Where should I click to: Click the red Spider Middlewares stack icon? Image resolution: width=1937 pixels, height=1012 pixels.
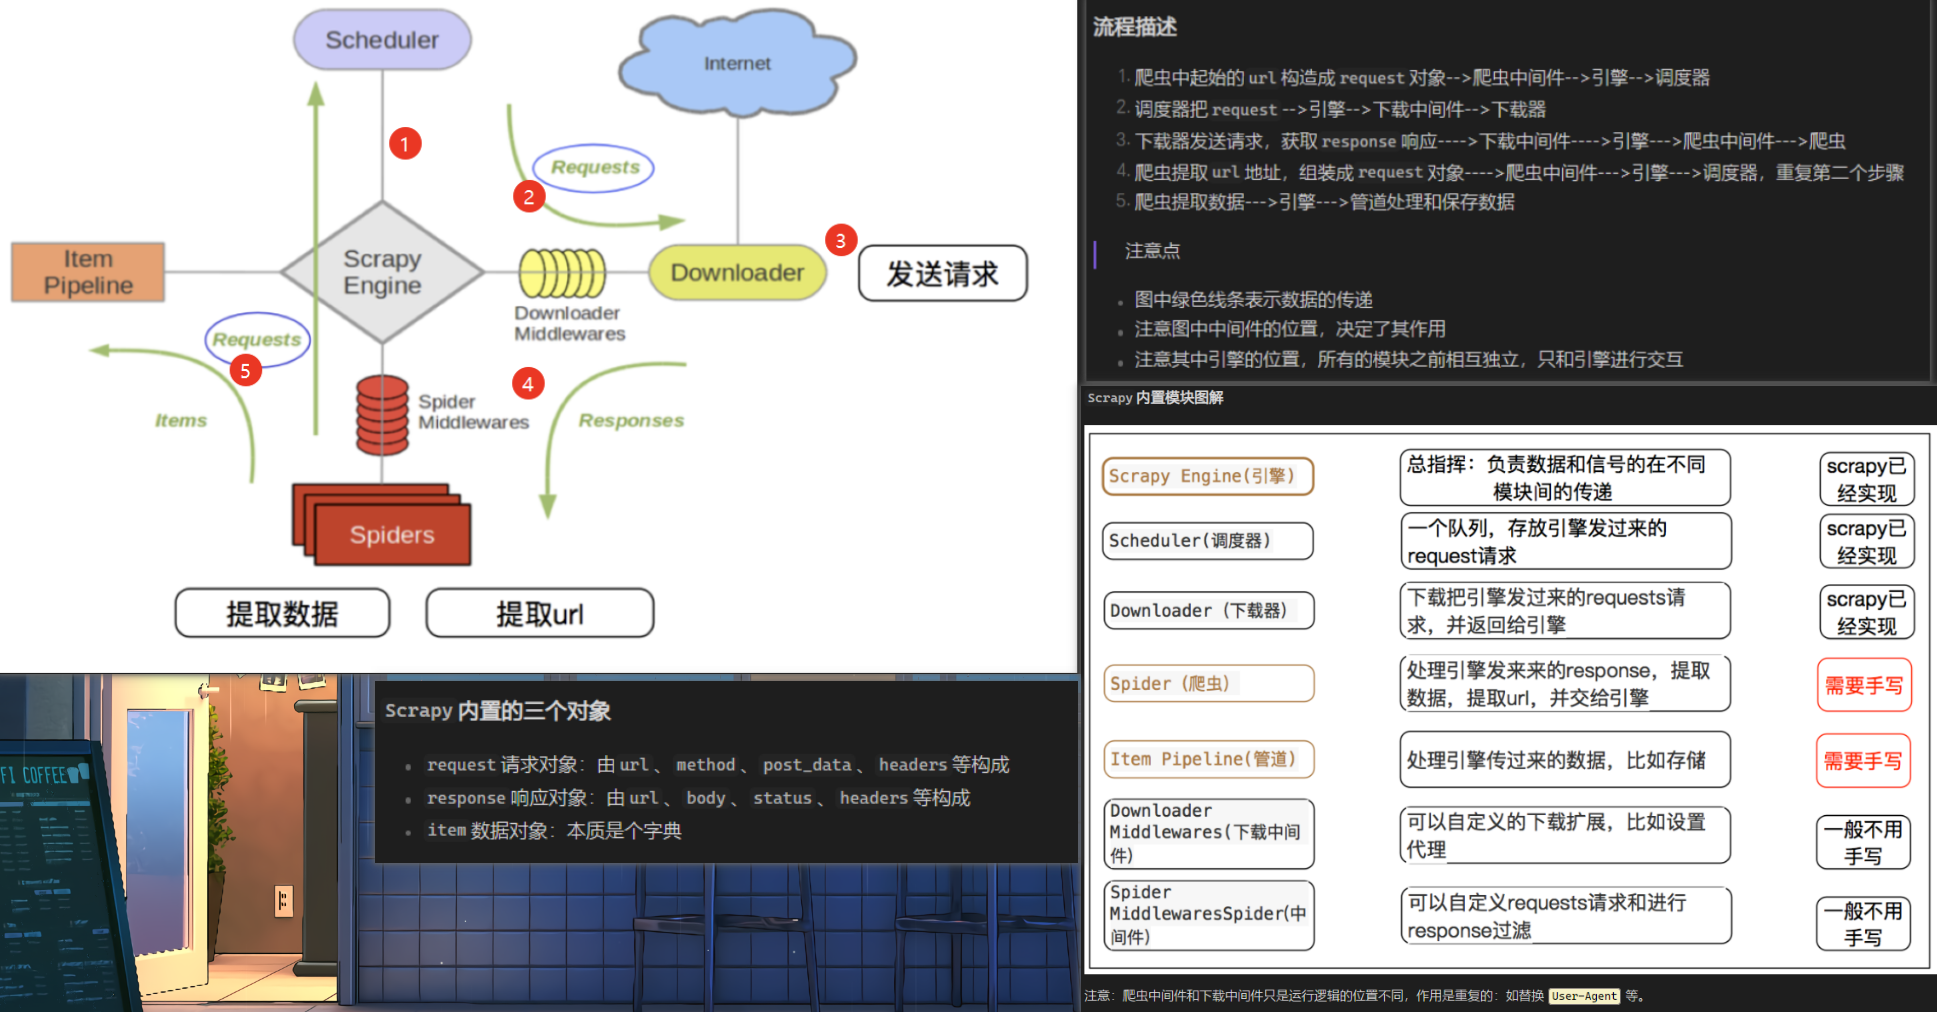[x=382, y=415]
